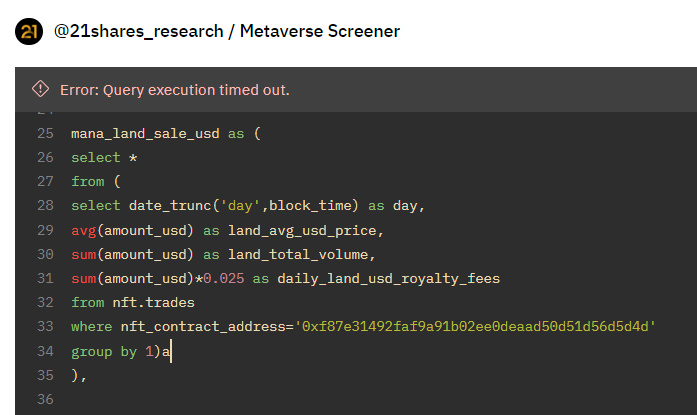Click 'date_trunc' on line 28

(x=170, y=206)
